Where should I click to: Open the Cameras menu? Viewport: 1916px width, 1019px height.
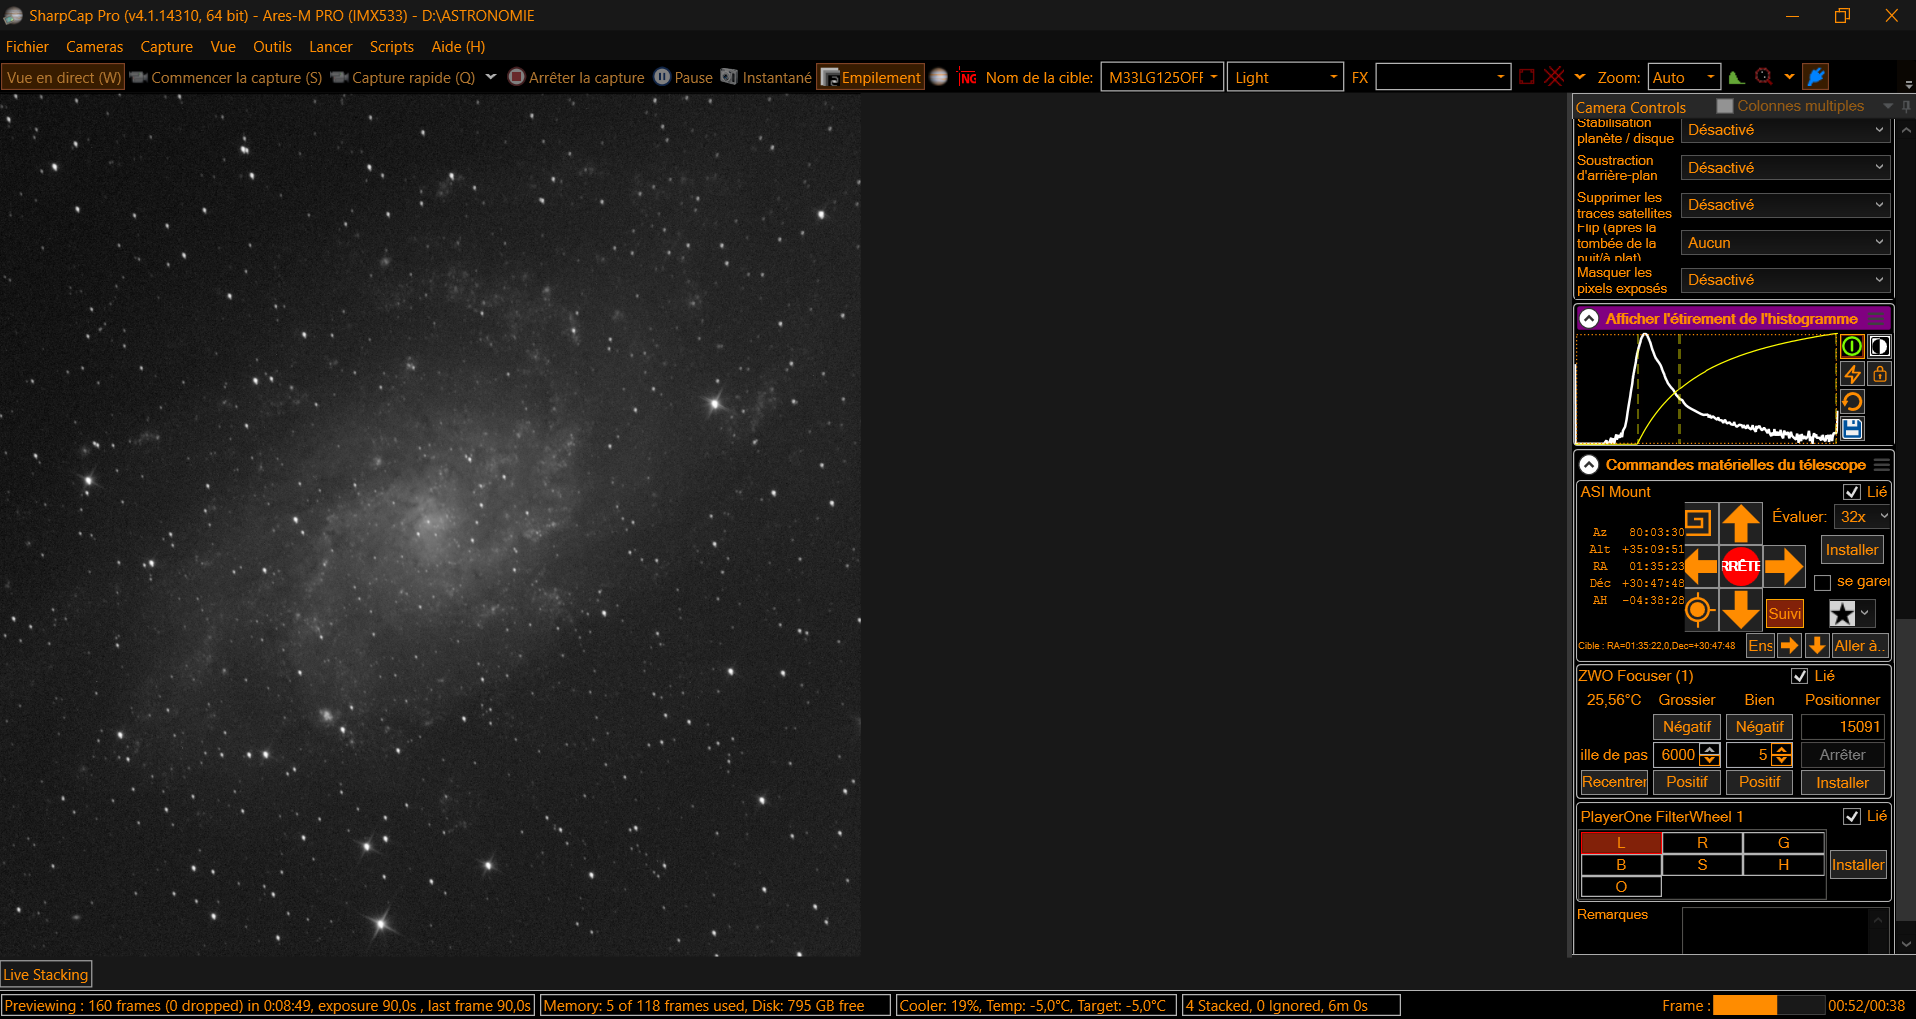(95, 47)
